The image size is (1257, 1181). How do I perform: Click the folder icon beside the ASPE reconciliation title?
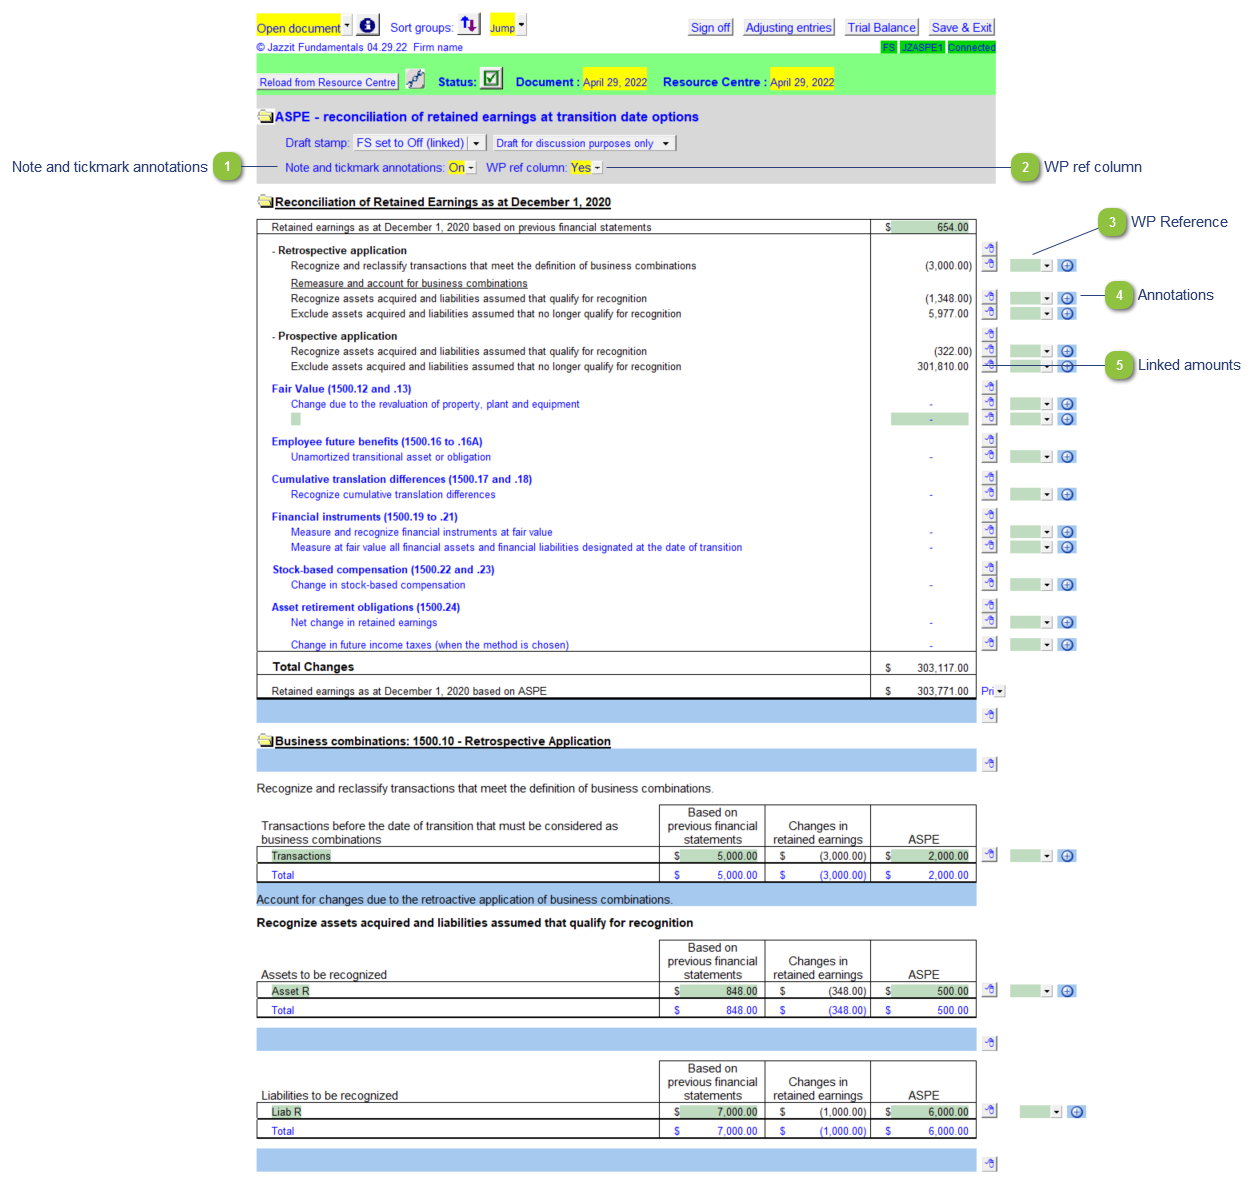click(x=266, y=117)
